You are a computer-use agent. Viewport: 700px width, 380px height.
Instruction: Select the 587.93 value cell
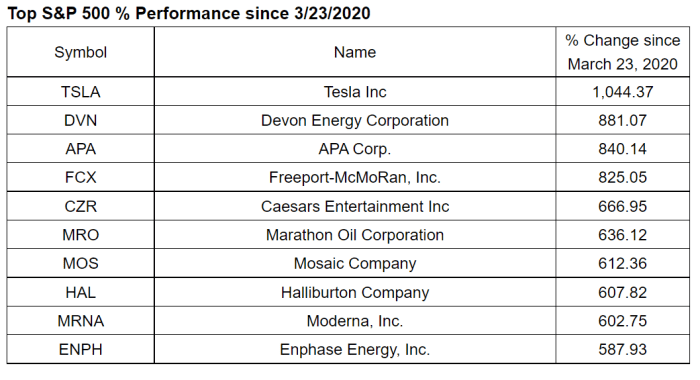tap(623, 349)
